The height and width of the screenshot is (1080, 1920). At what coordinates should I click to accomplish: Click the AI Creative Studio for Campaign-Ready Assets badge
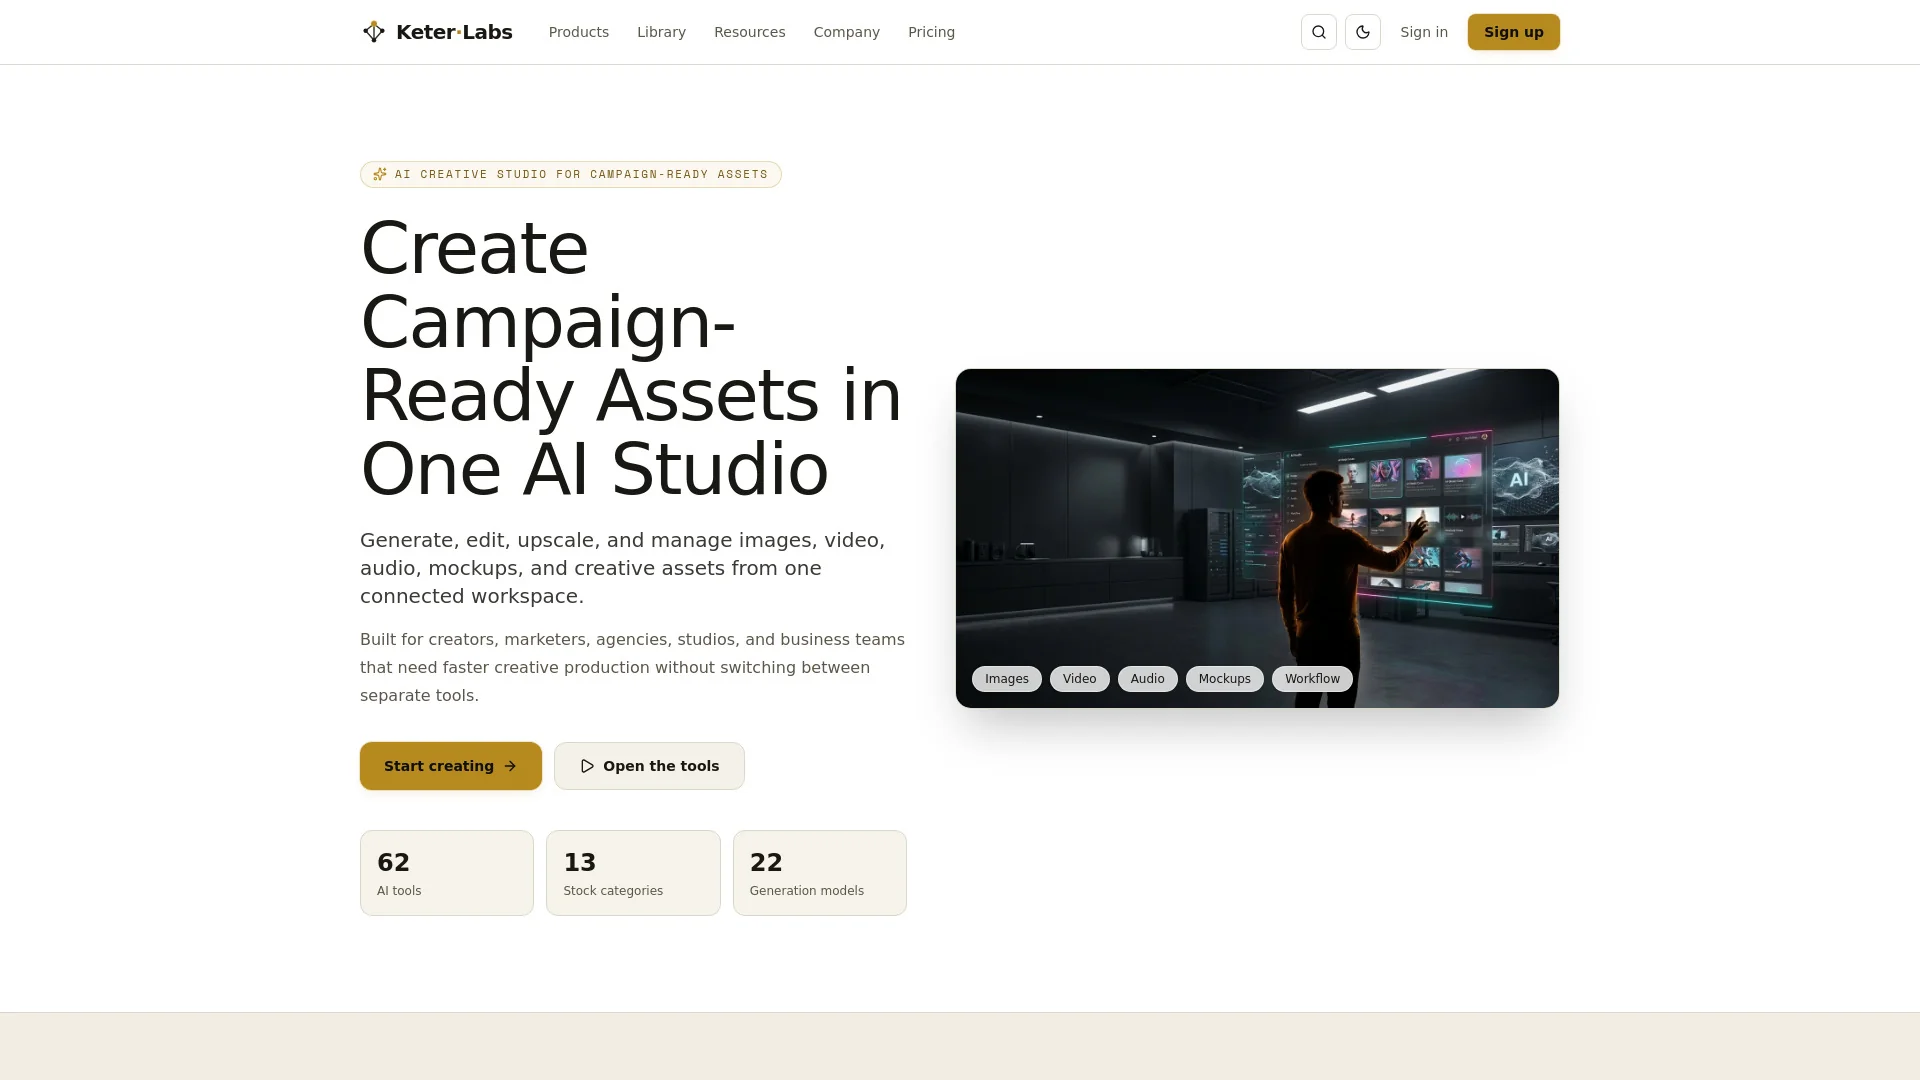tap(571, 174)
